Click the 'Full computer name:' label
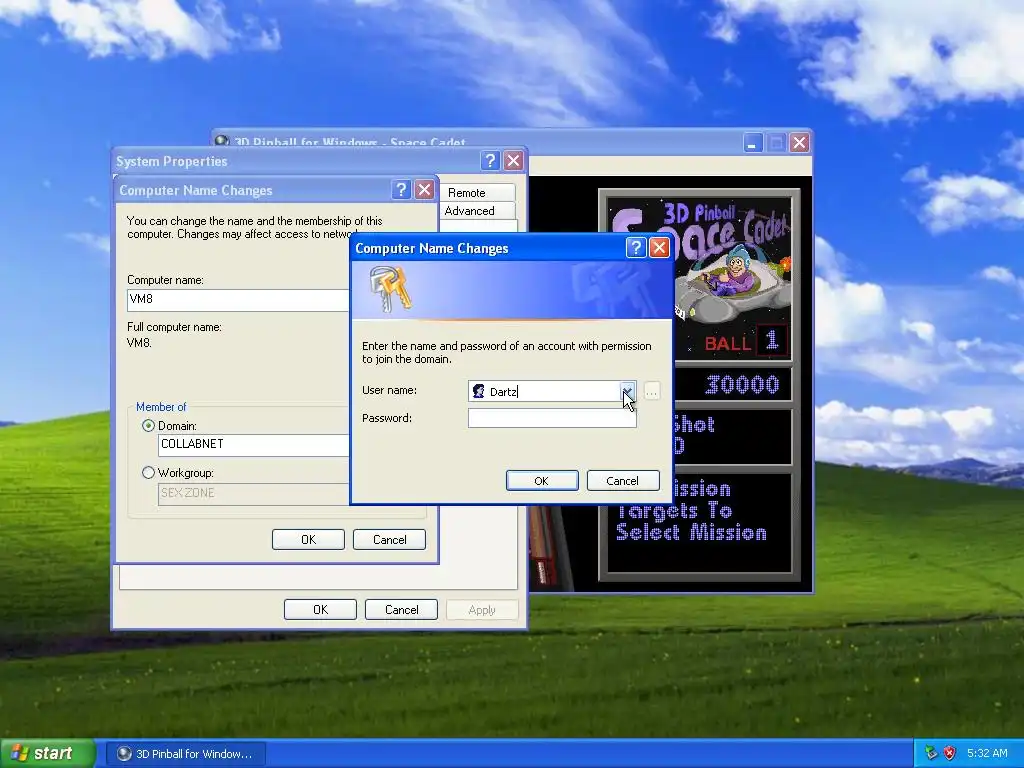The image size is (1024, 768). [x=174, y=327]
